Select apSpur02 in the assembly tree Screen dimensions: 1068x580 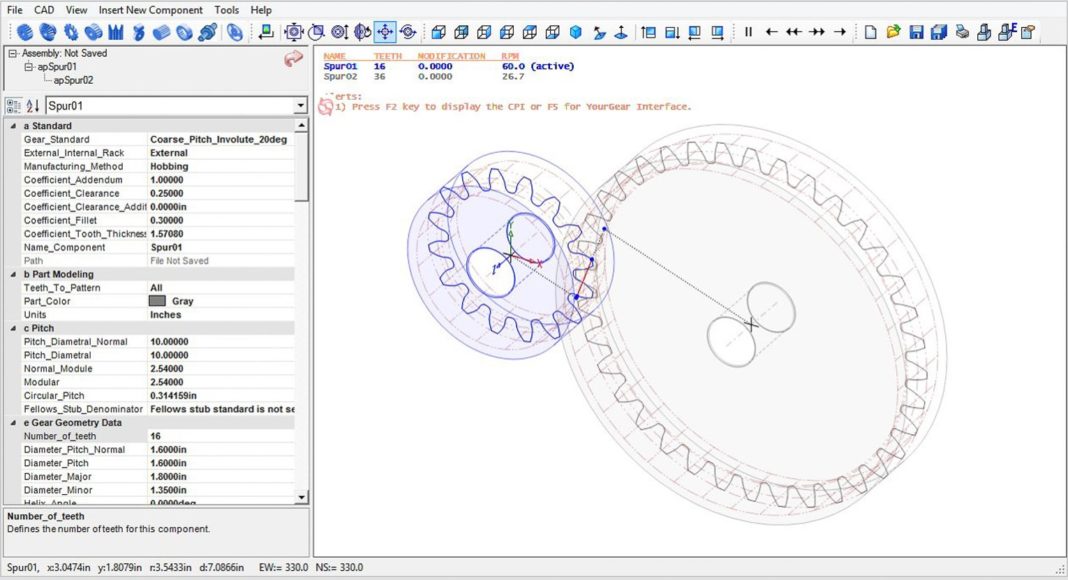[x=74, y=80]
